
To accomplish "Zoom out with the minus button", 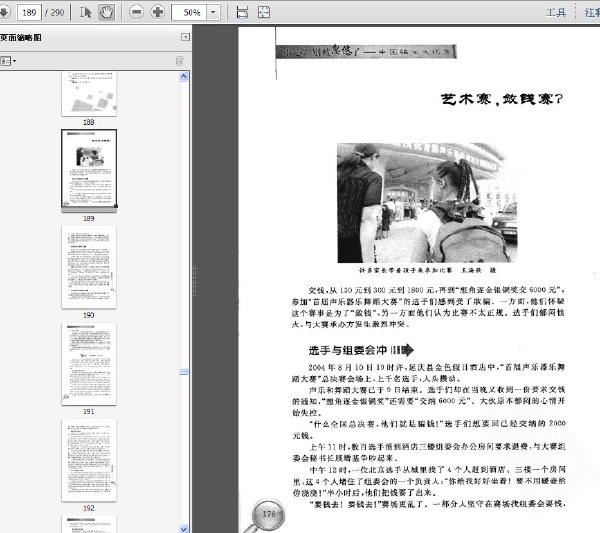I will click(x=136, y=12).
